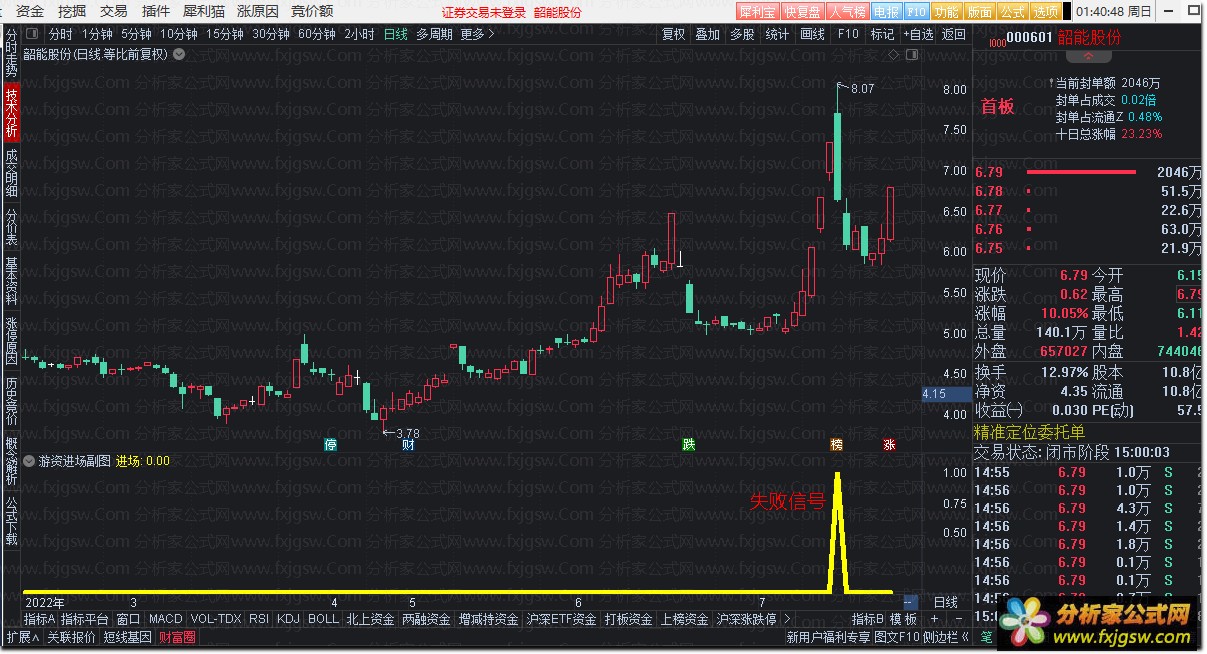Click the 精准定位委托单 link
Viewport: 1207px width, 654px height.
[1030, 432]
